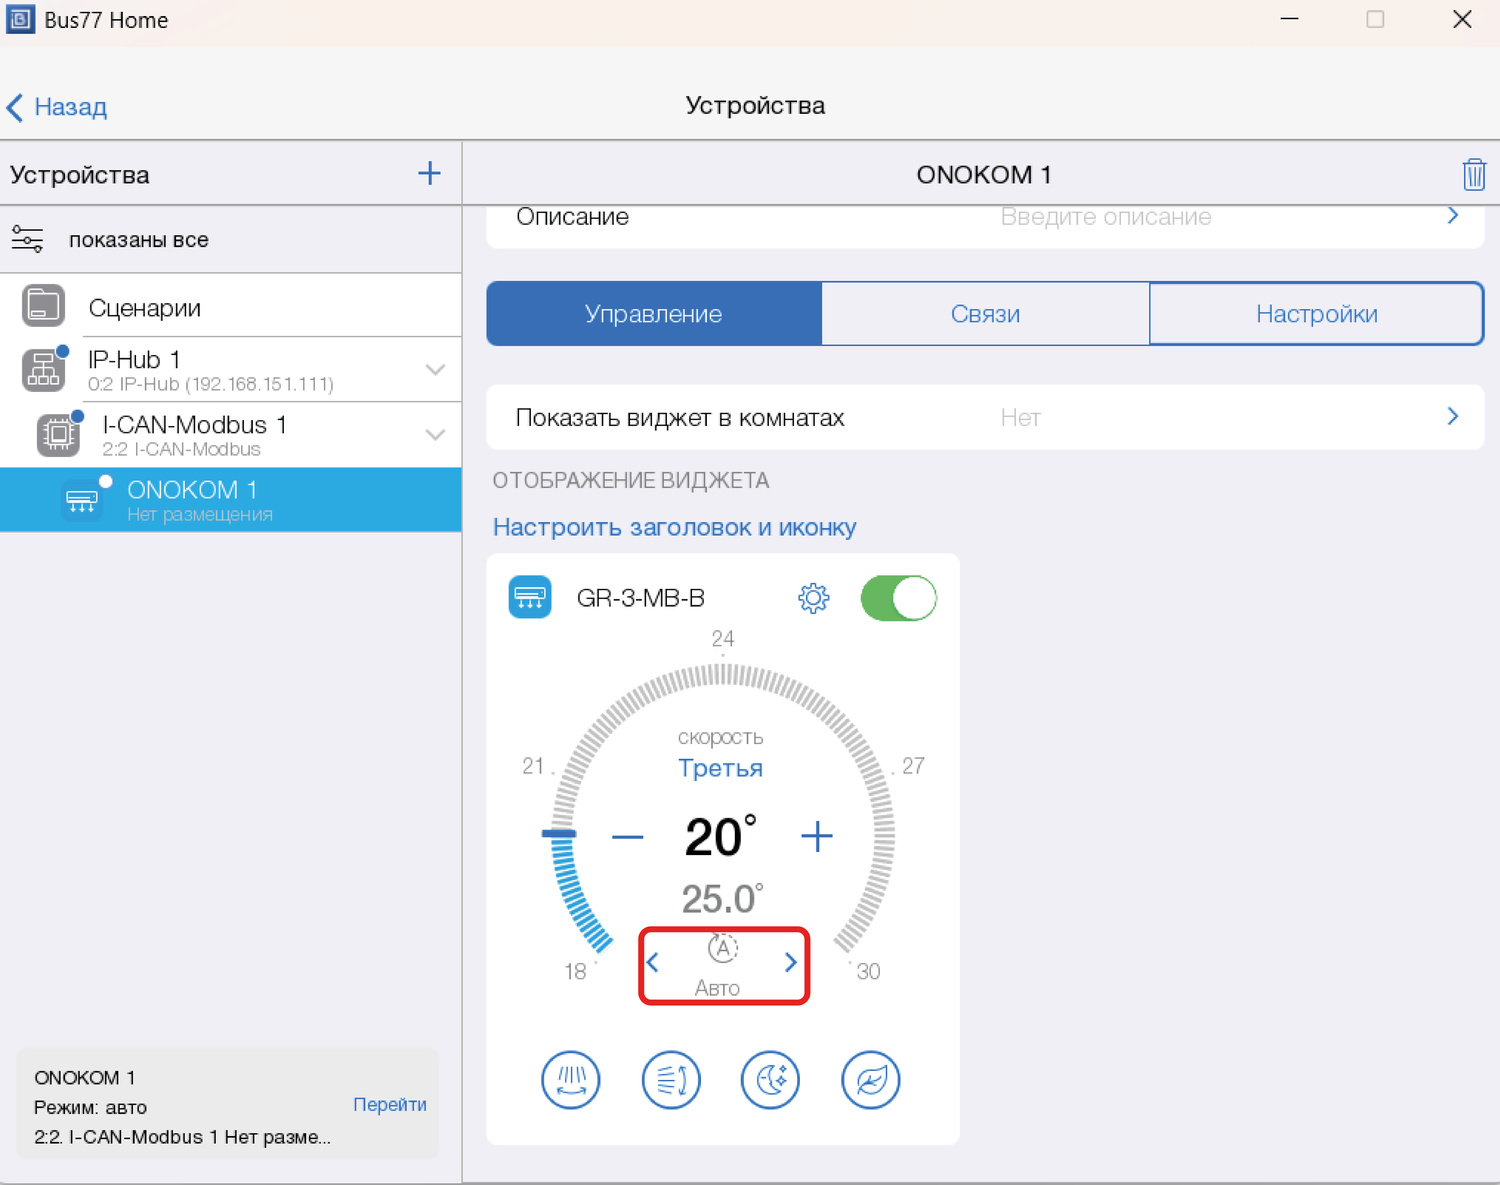This screenshot has height=1185, width=1500.
Task: Collapse the I-CAN-Modbus 1 node
Action: coord(435,435)
